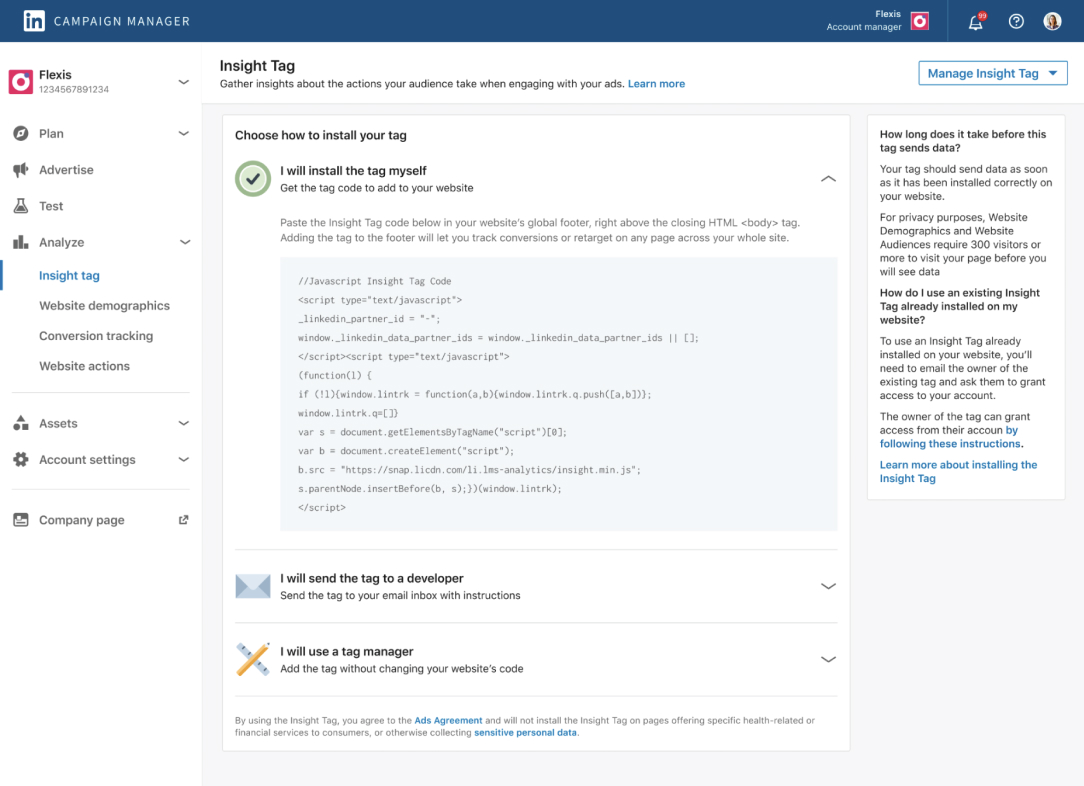Click the Account settings label

point(87,460)
